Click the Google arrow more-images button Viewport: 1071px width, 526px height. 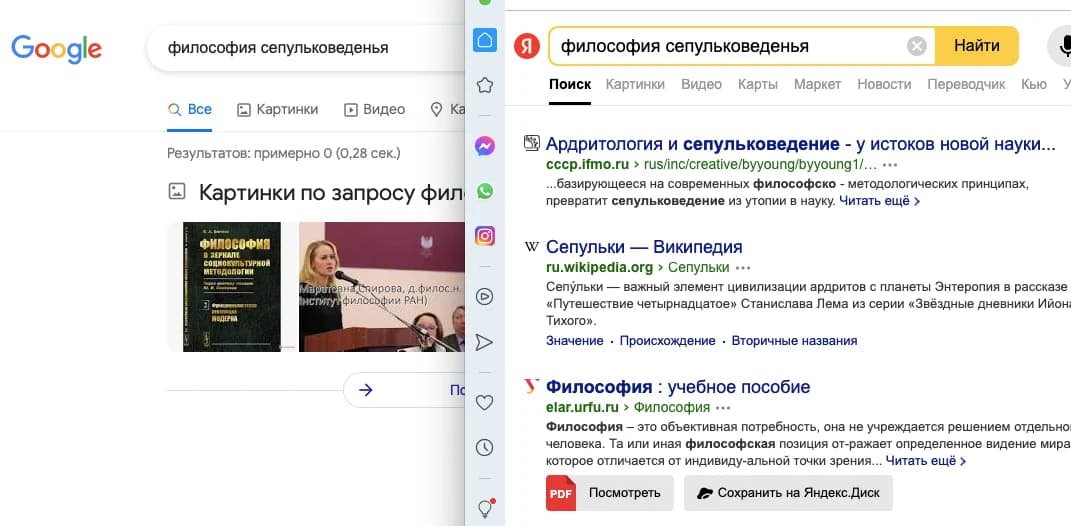click(x=365, y=390)
